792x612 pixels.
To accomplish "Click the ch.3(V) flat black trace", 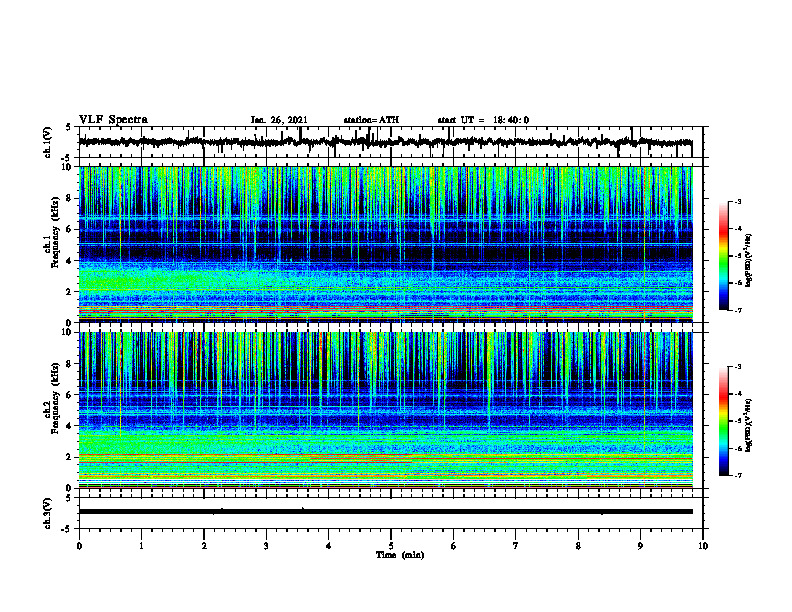I will (x=386, y=512).
